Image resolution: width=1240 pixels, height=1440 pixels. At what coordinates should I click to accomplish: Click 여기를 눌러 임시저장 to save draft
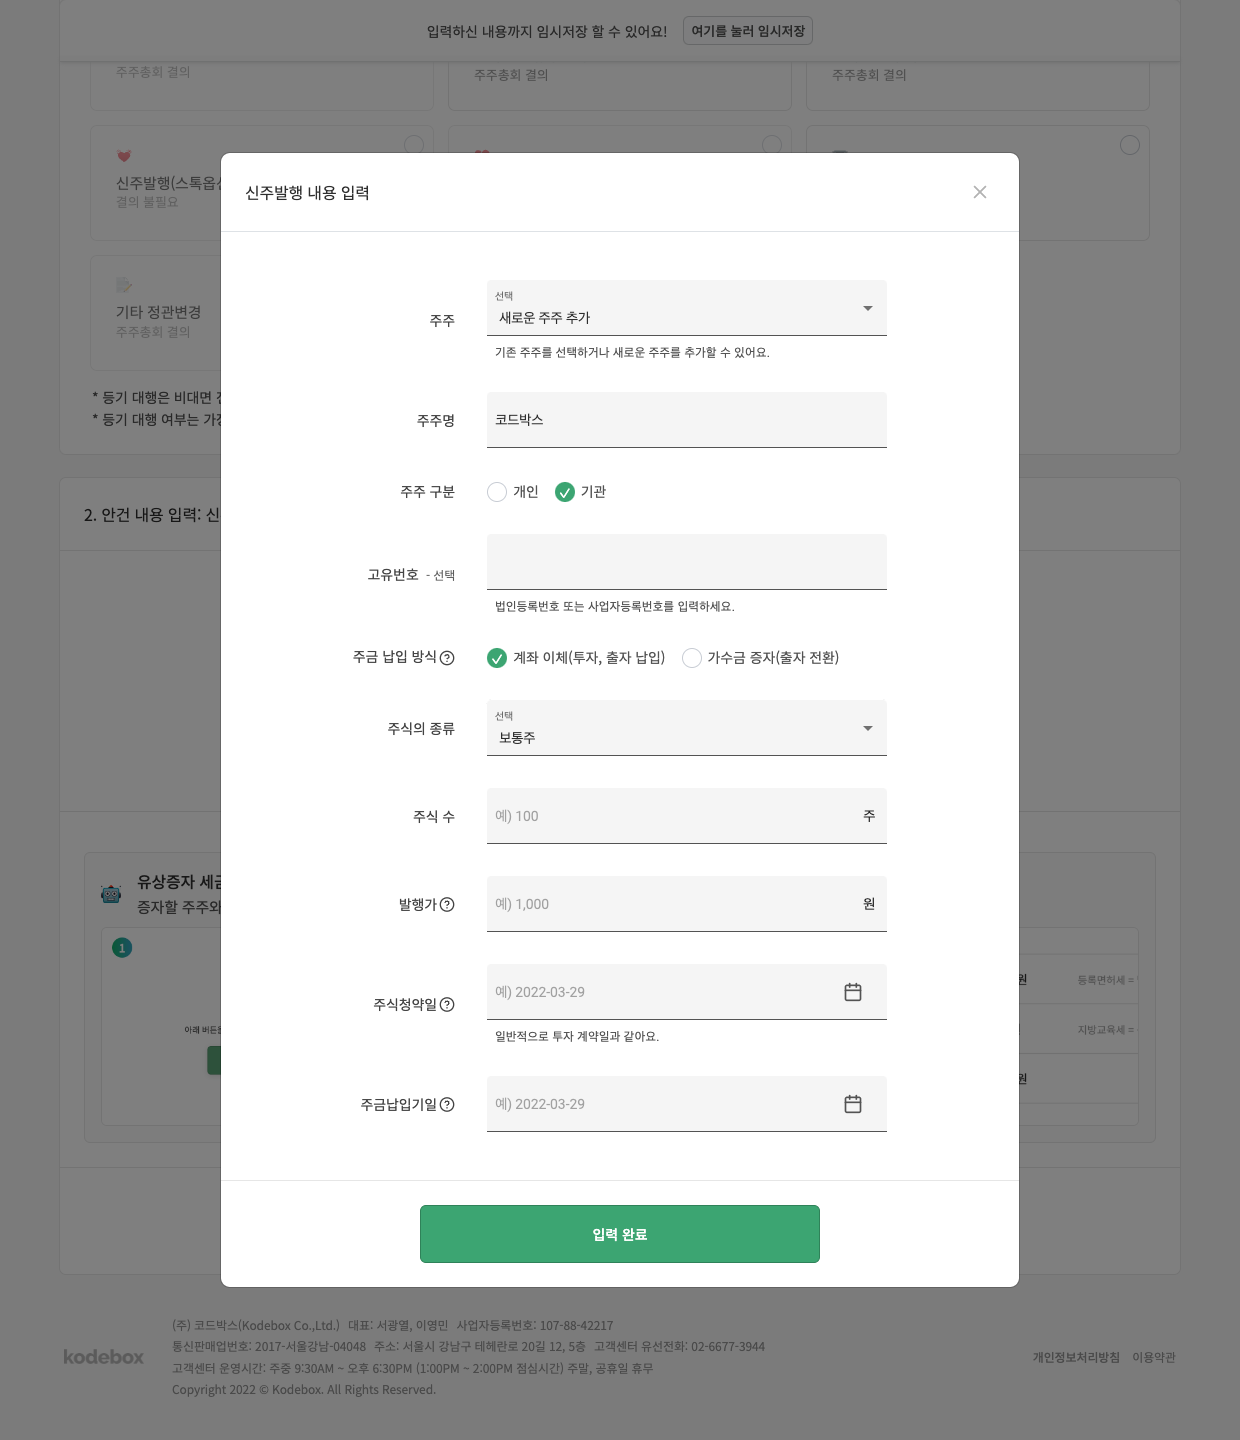pyautogui.click(x=747, y=30)
